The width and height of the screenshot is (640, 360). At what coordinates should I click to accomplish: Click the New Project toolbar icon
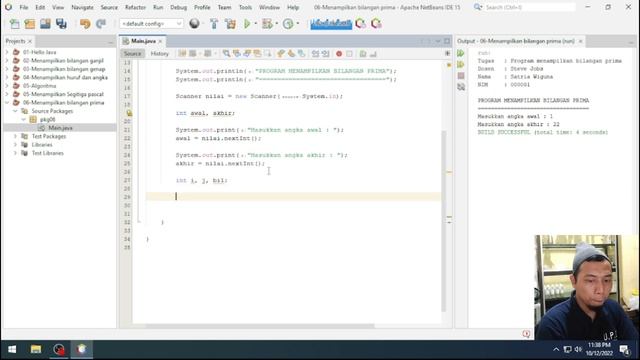30,24
